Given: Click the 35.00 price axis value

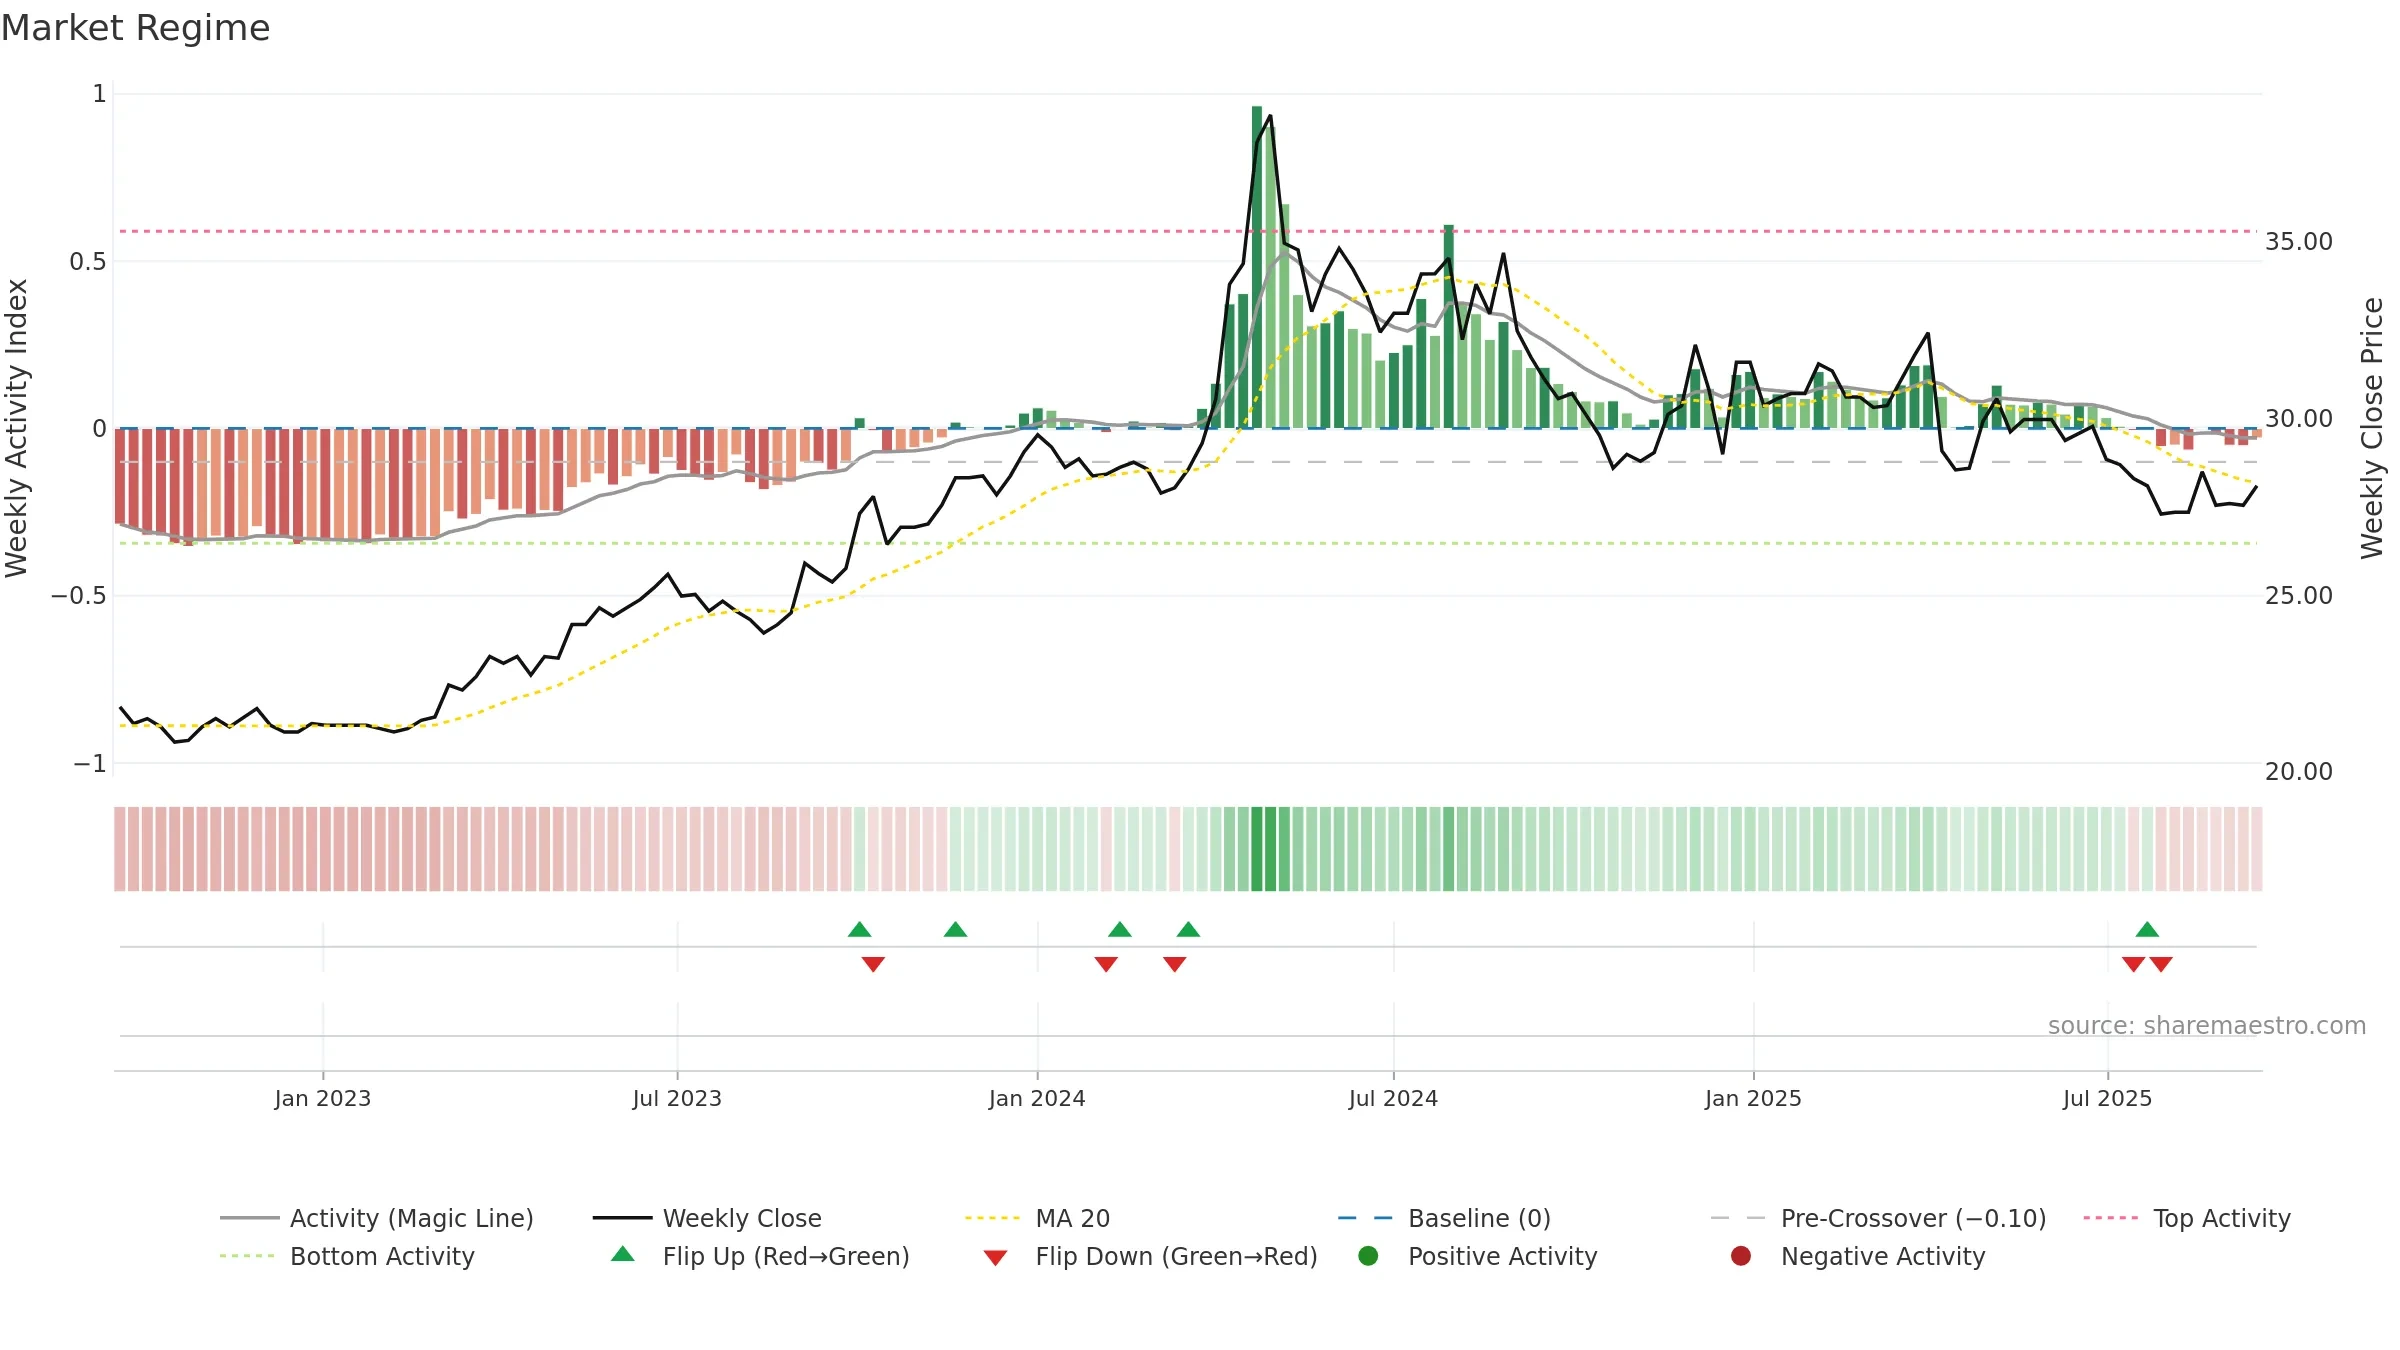Looking at the screenshot, I should 2298,242.
